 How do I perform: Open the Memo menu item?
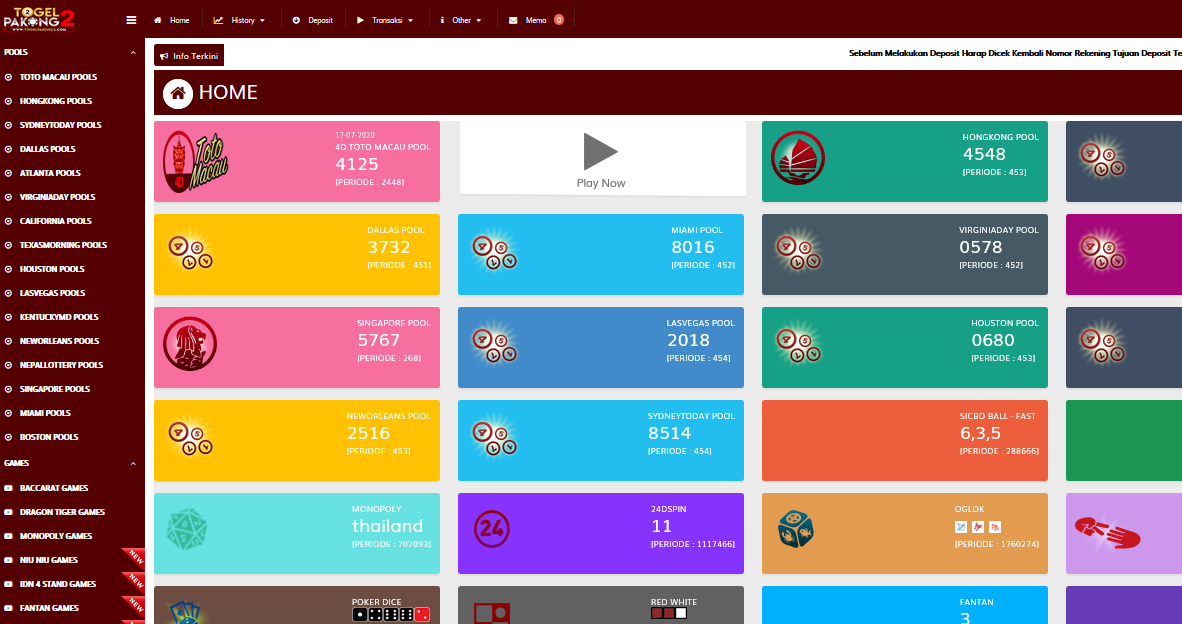528,20
